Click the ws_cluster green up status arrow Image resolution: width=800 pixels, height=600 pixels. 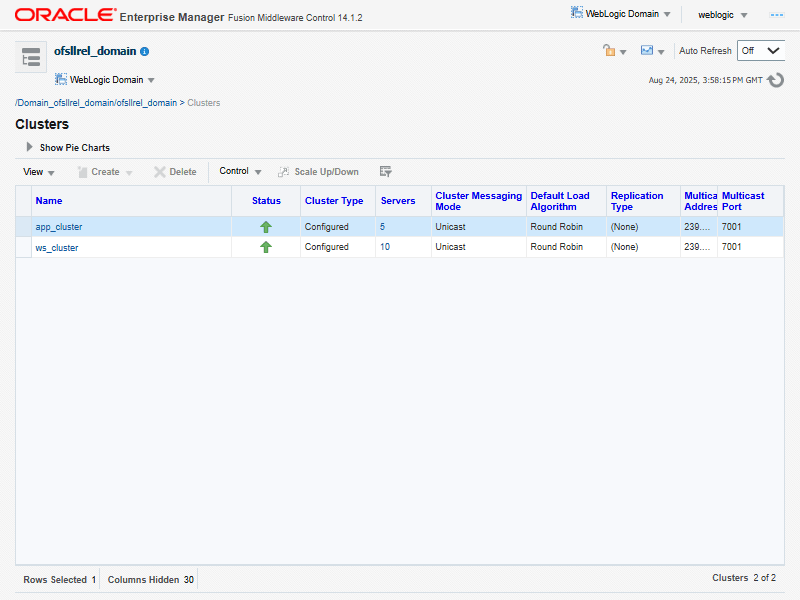pos(266,247)
